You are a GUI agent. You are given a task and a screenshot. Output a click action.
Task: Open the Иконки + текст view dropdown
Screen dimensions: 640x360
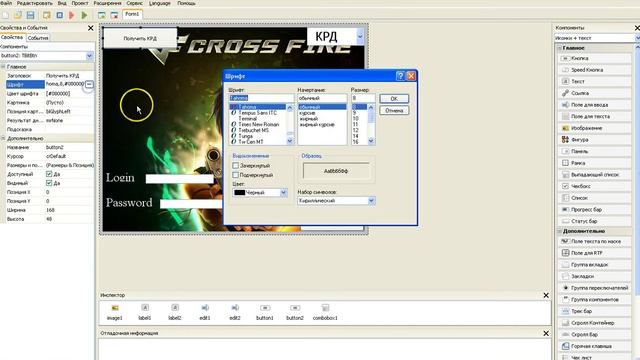(x=637, y=38)
